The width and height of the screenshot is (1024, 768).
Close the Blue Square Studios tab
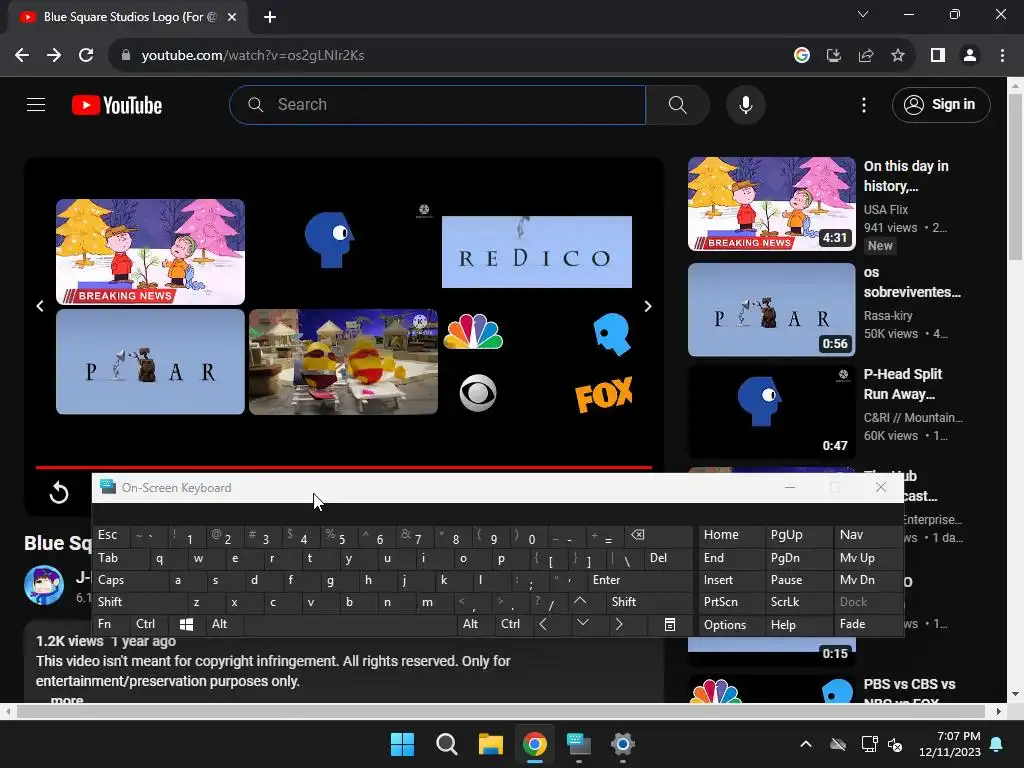tap(232, 17)
